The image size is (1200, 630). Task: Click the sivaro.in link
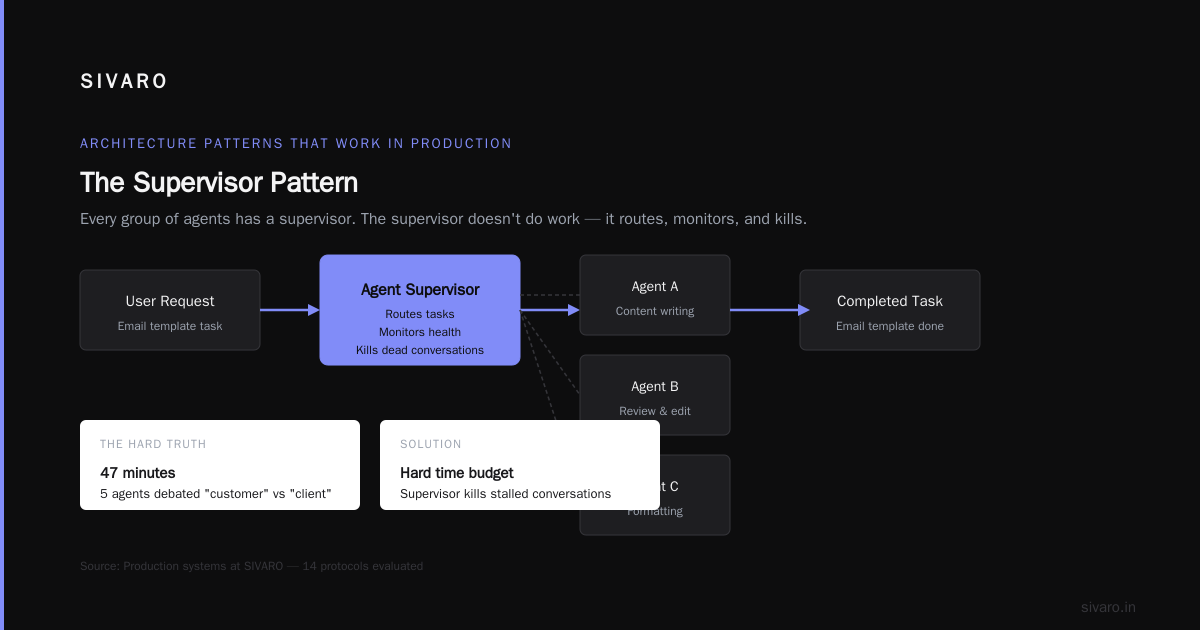click(1108, 607)
